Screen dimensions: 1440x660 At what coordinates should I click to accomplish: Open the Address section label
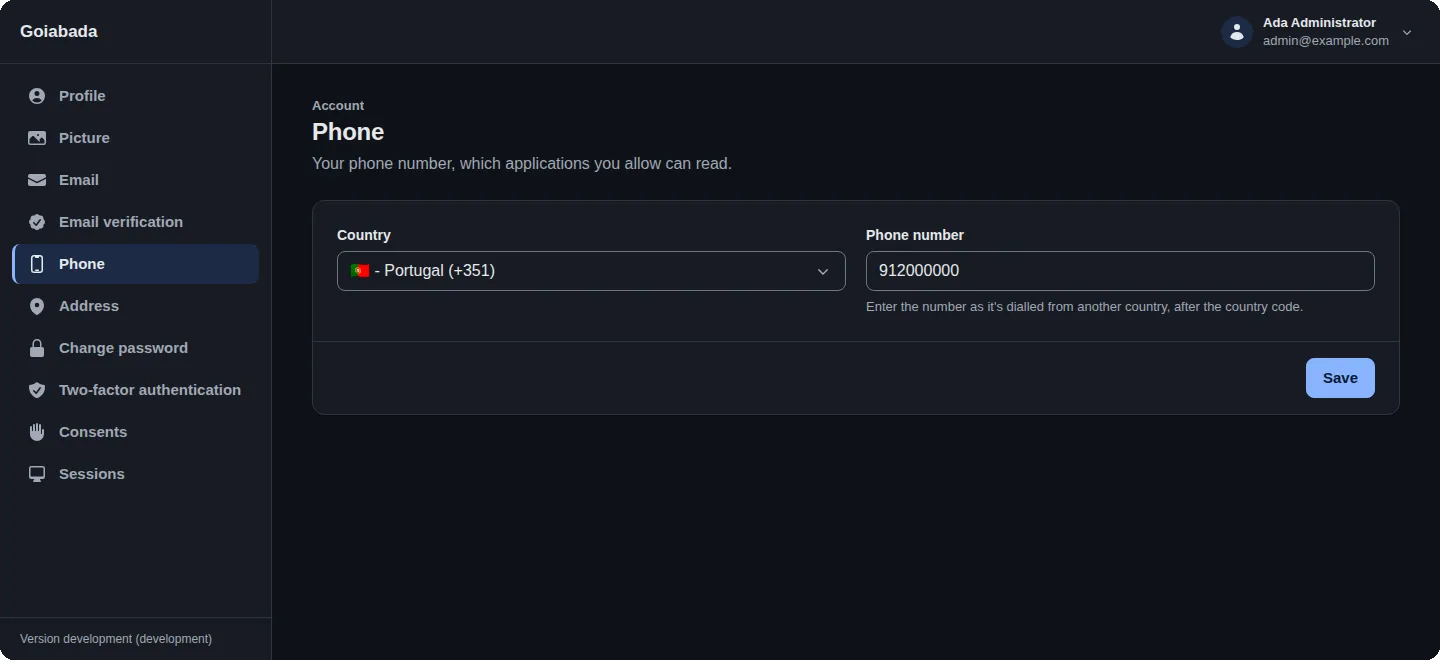[x=89, y=306]
